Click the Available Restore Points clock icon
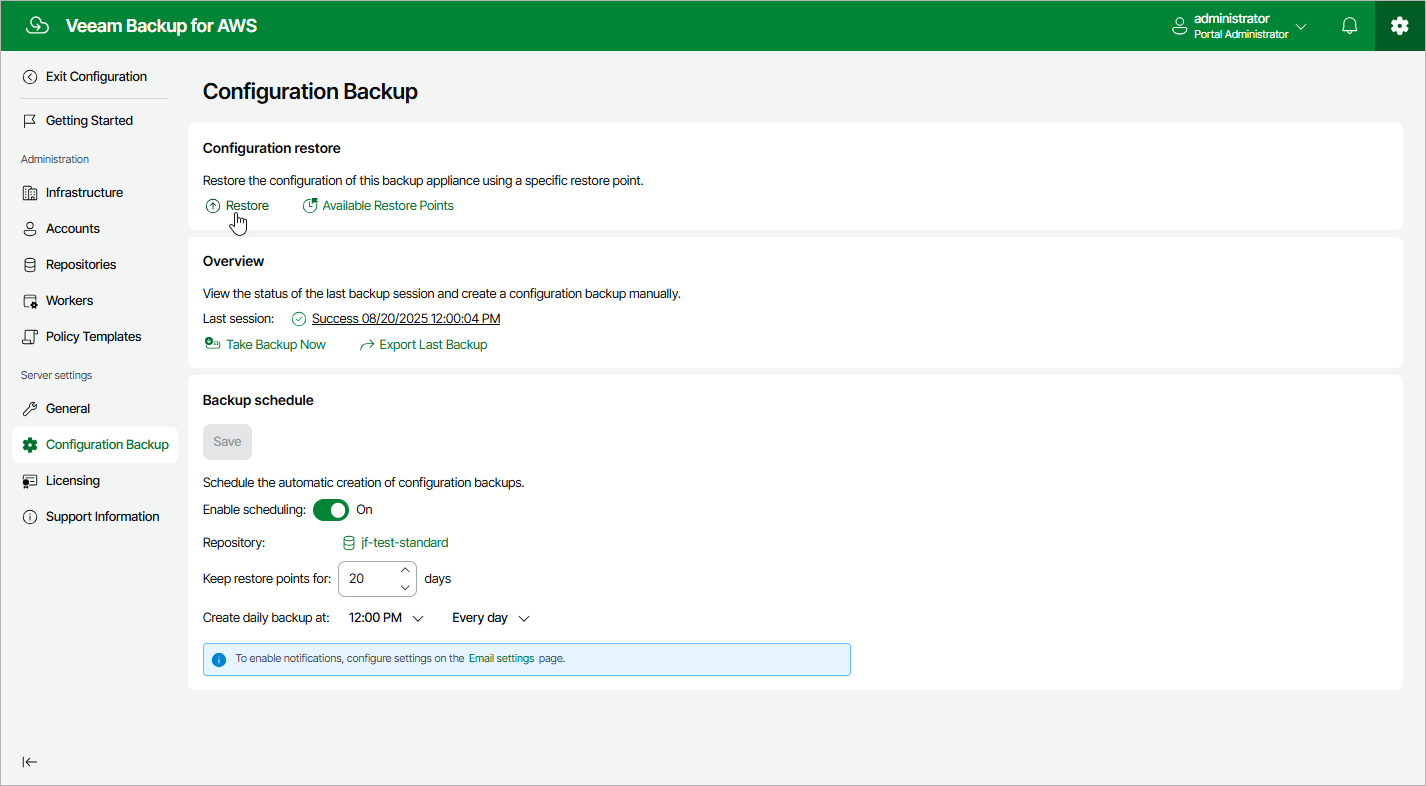The height and width of the screenshot is (786, 1426). pyautogui.click(x=310, y=206)
